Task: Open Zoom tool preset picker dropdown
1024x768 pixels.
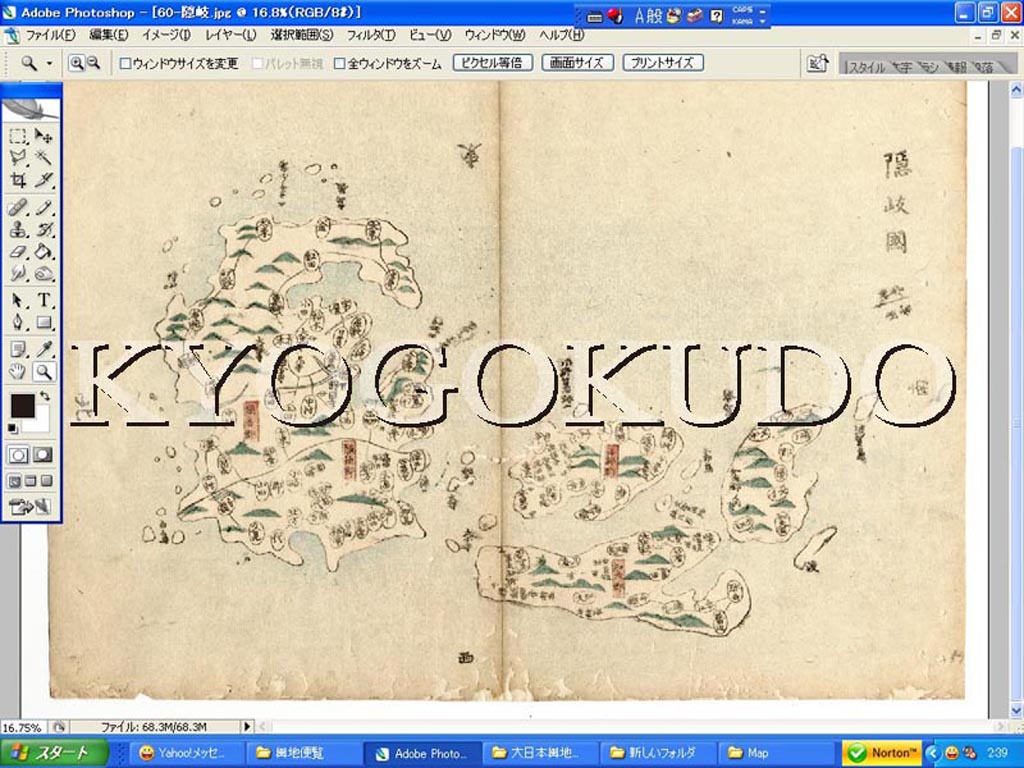Action: coord(49,64)
